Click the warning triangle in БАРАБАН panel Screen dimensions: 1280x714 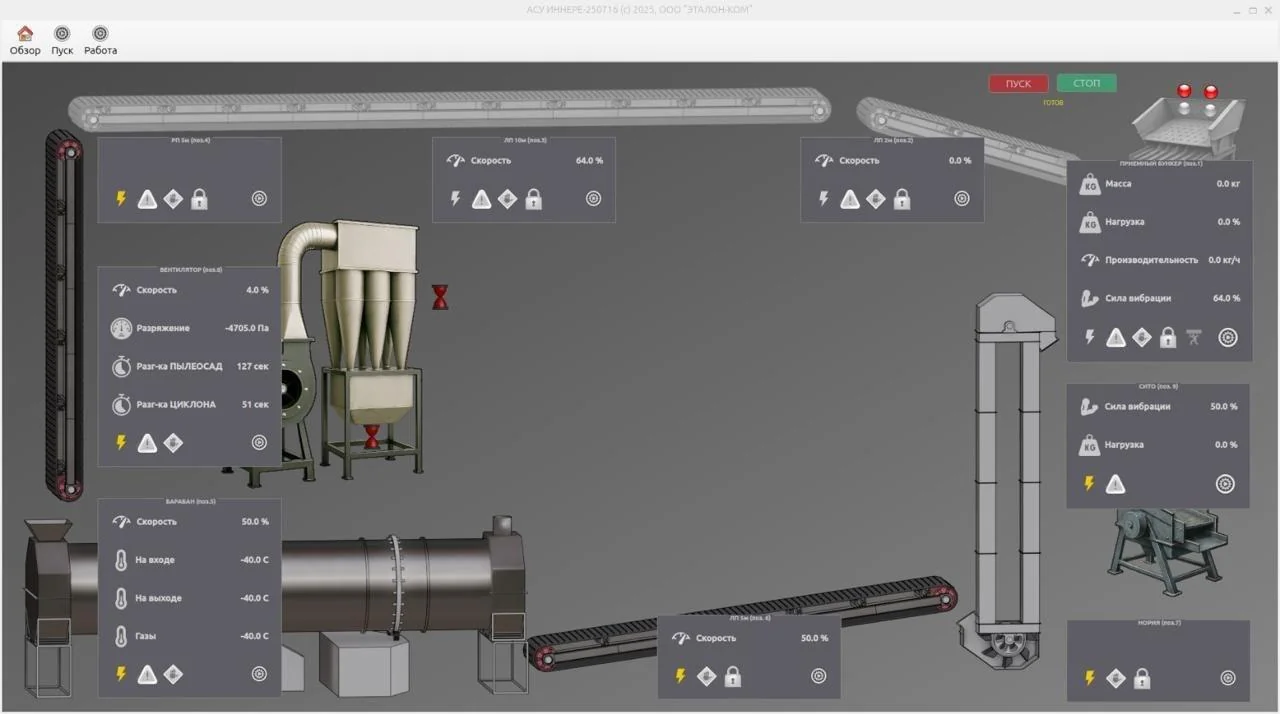(x=147, y=675)
